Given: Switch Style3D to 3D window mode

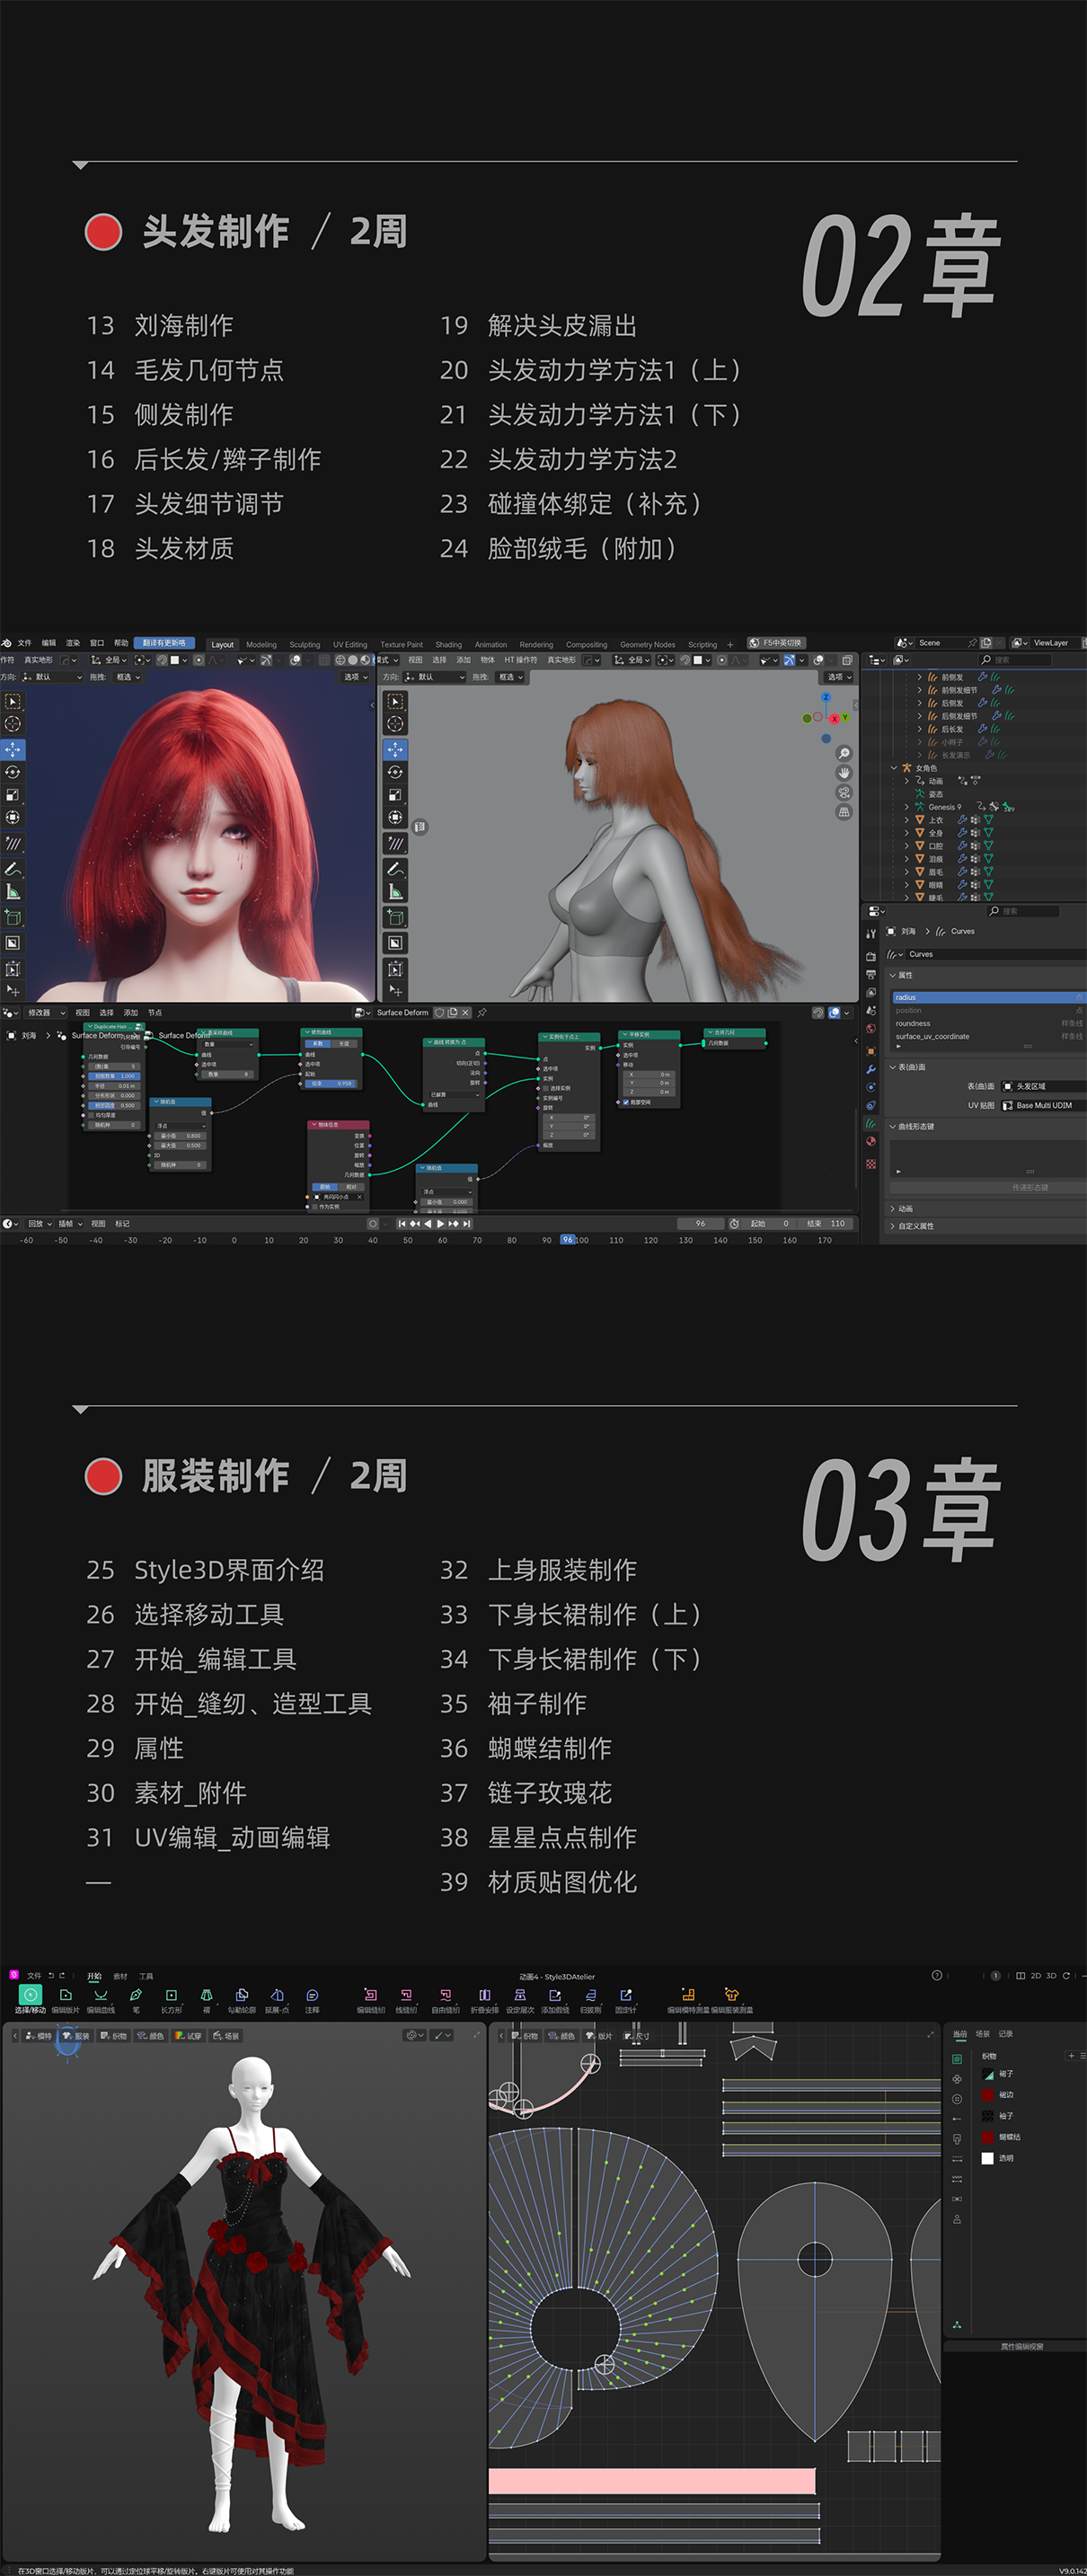Looking at the screenshot, I should 1051,1976.
